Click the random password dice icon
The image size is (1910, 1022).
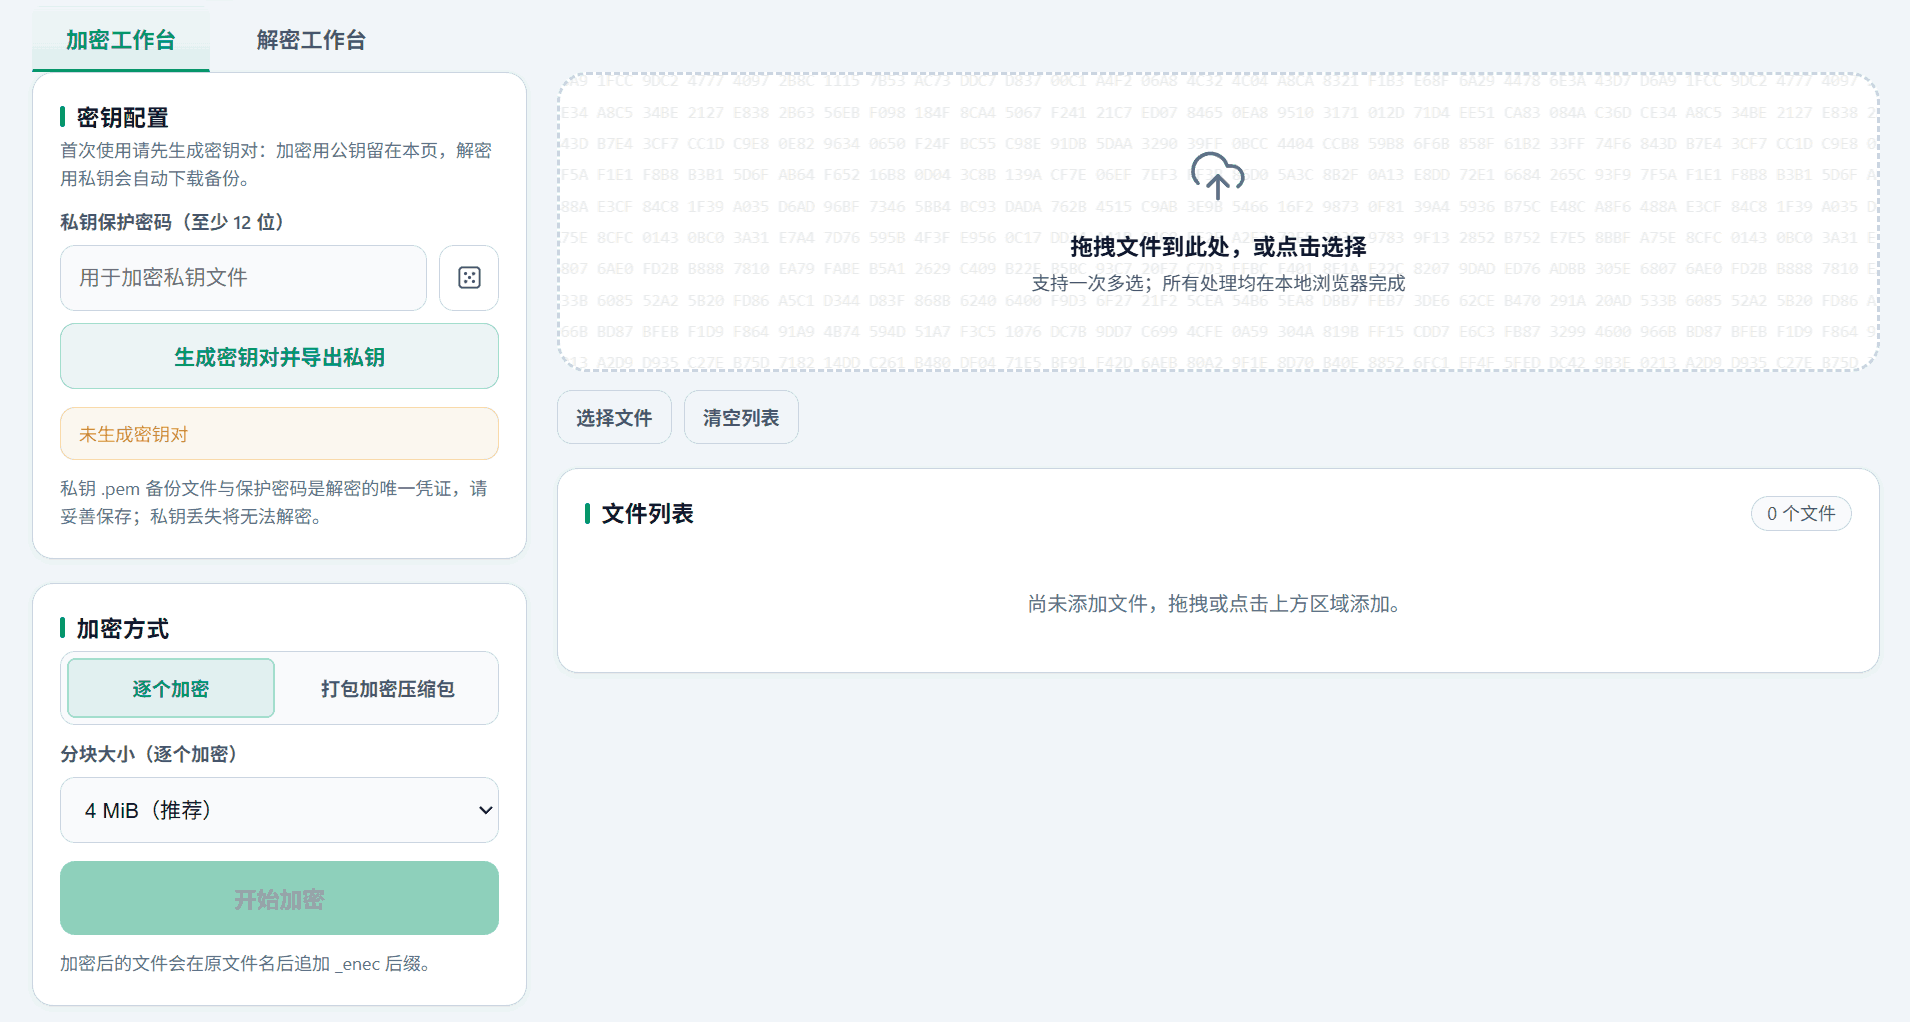click(x=469, y=278)
